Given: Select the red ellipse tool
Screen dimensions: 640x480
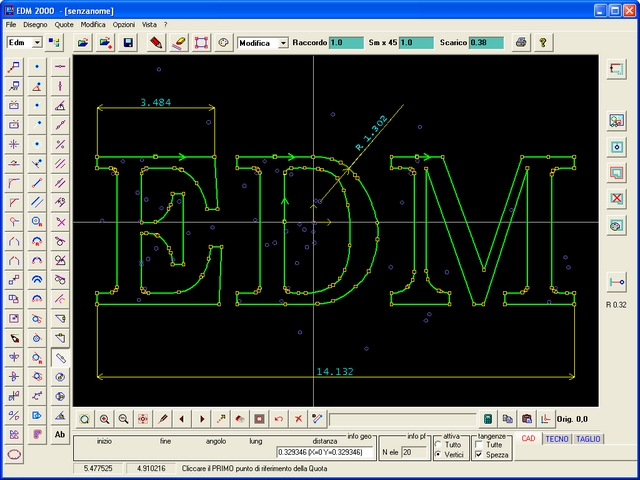Looking at the screenshot, I should [x=14, y=454].
